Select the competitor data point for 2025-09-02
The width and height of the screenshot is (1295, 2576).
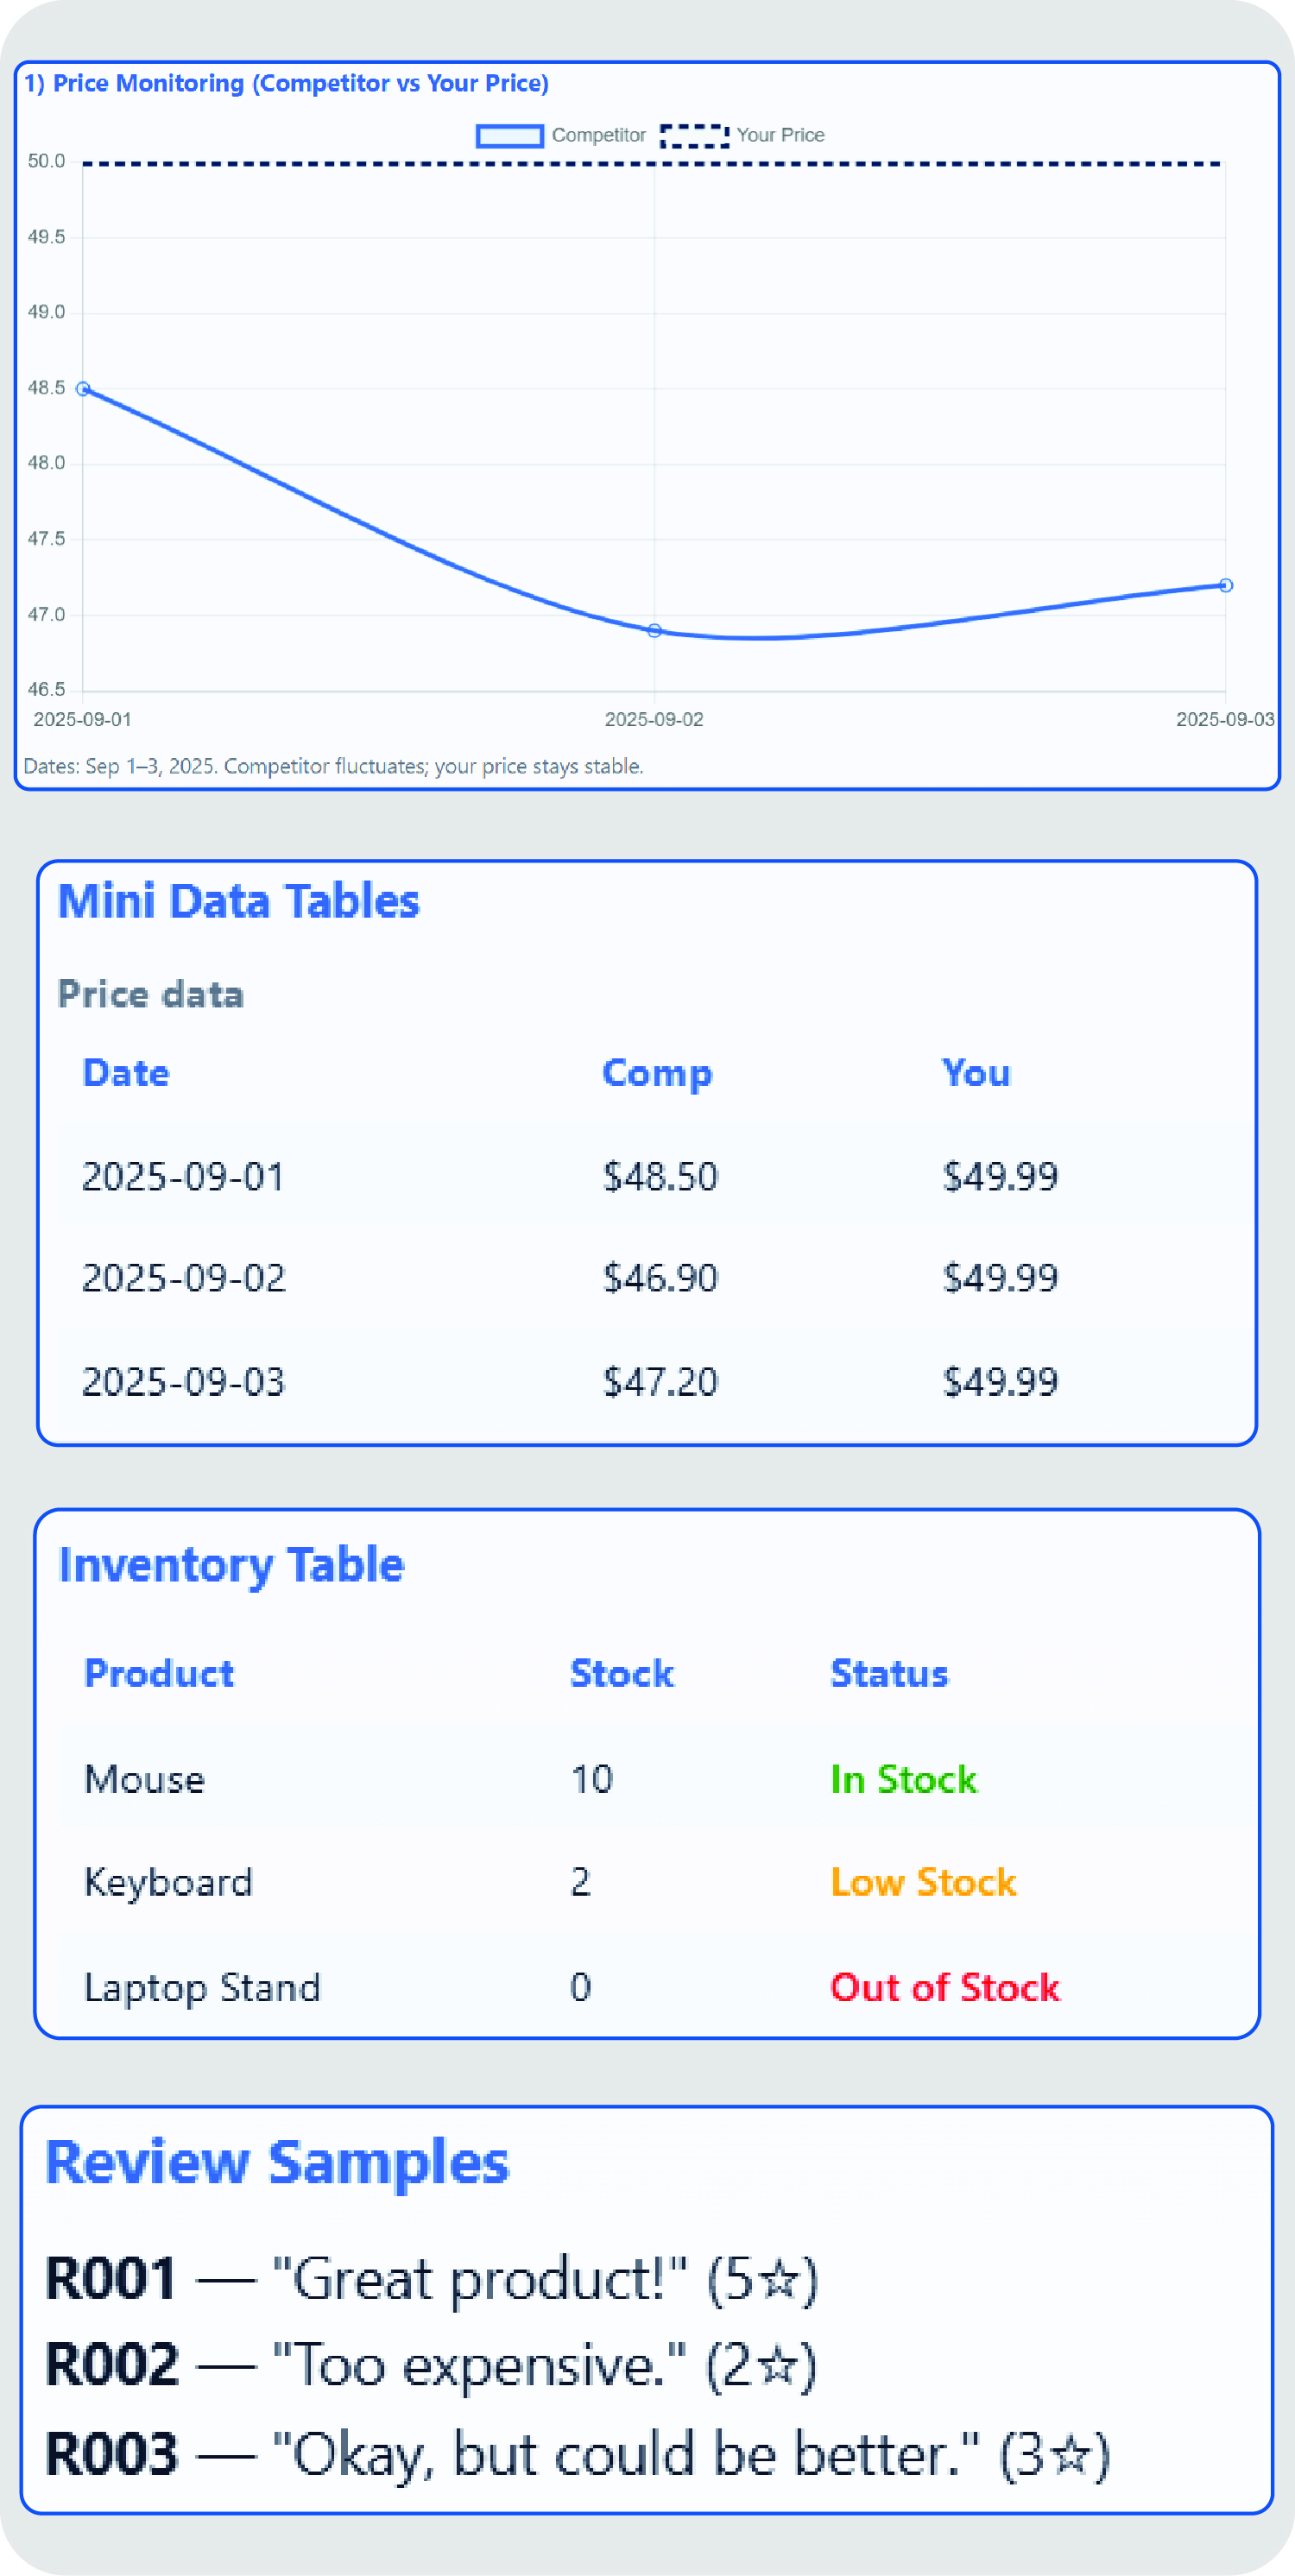(x=654, y=631)
